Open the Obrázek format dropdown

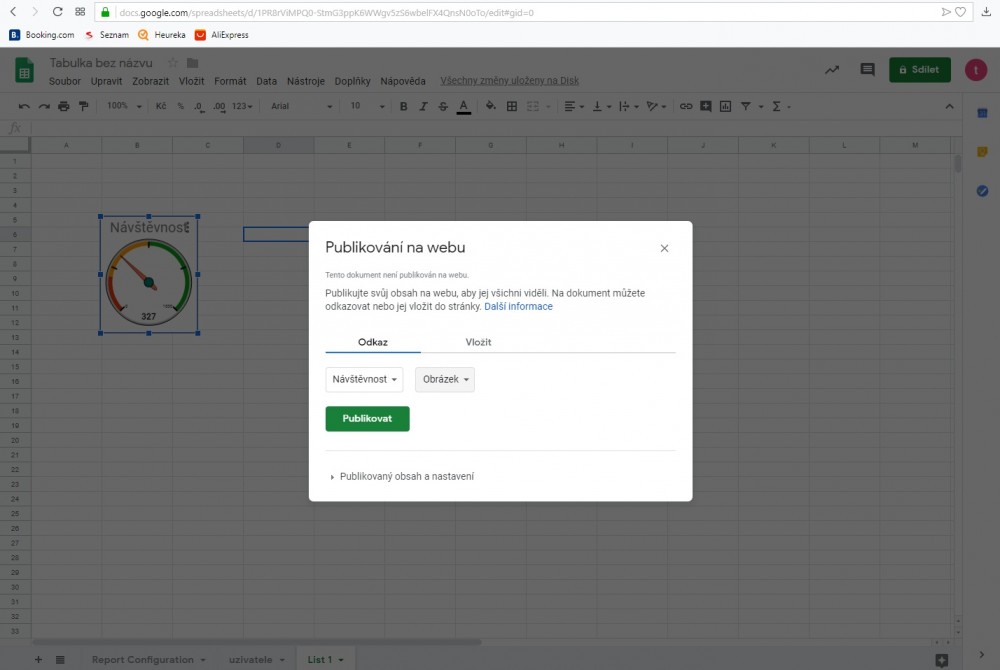tap(445, 380)
